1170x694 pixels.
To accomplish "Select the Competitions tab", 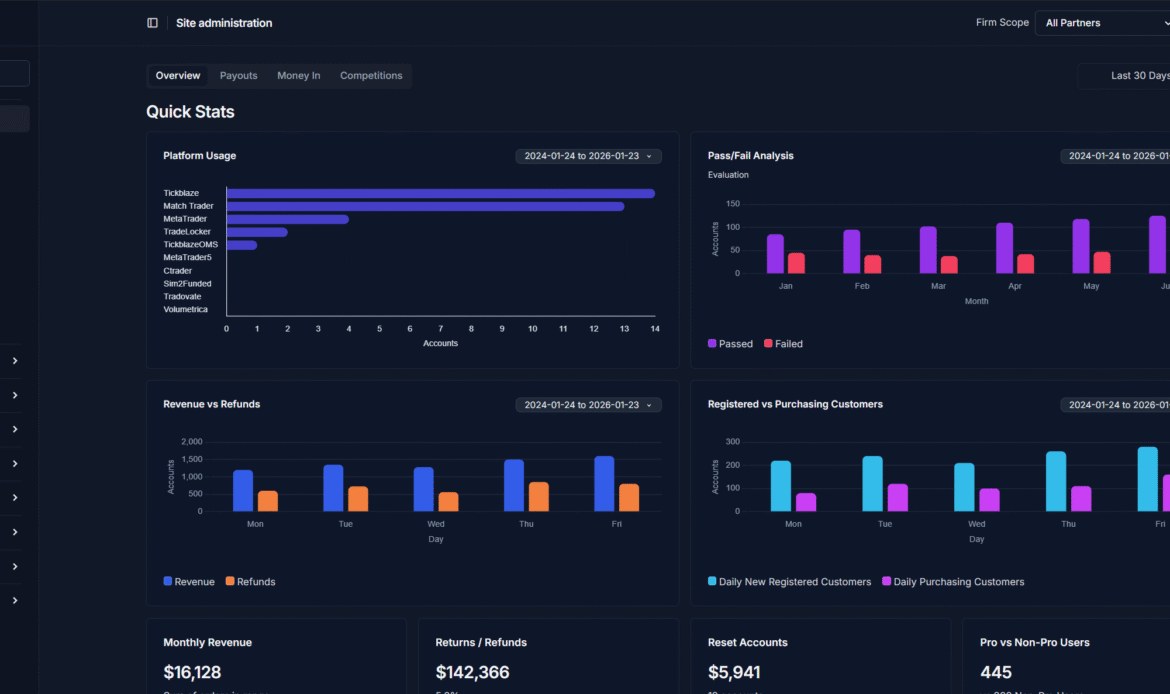I will point(371,76).
